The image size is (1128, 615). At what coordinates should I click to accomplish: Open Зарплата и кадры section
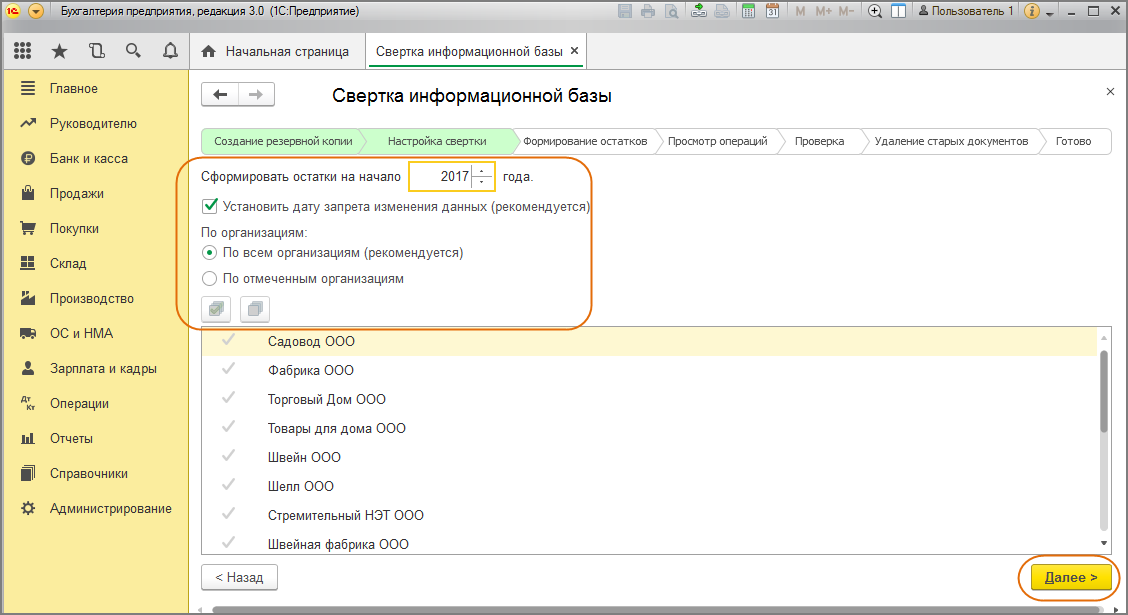coord(103,368)
